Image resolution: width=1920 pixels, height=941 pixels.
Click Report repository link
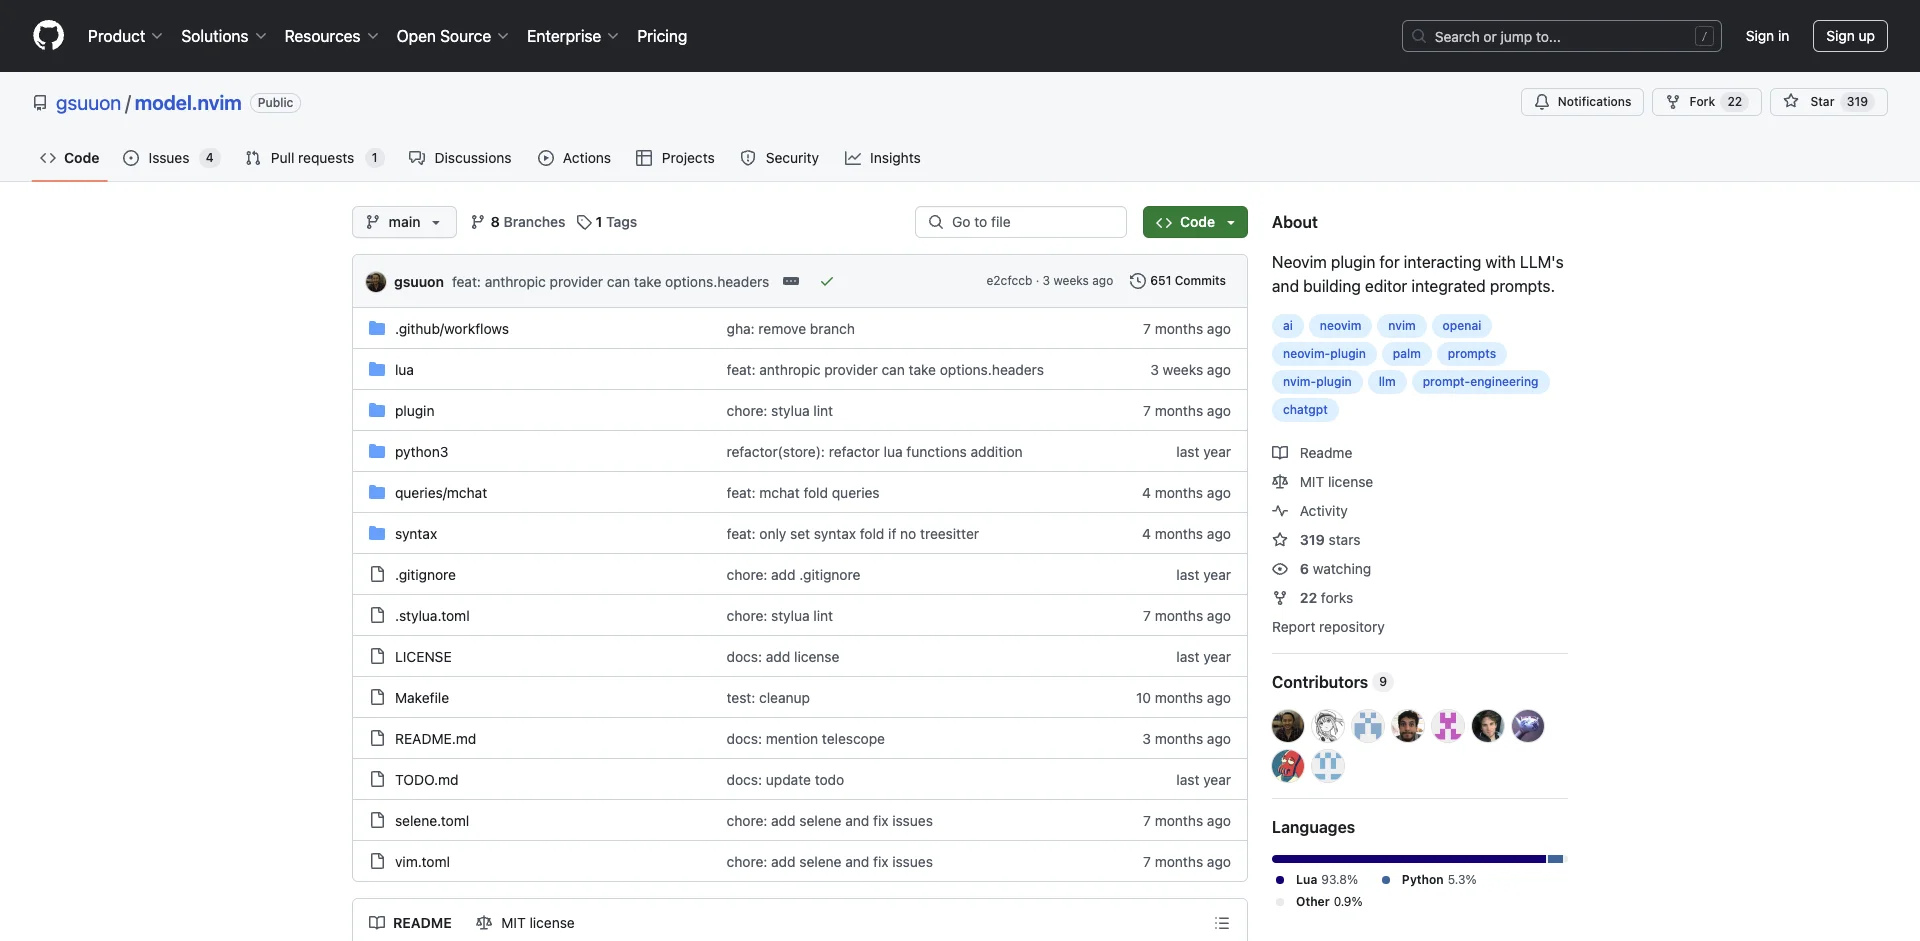pos(1328,627)
